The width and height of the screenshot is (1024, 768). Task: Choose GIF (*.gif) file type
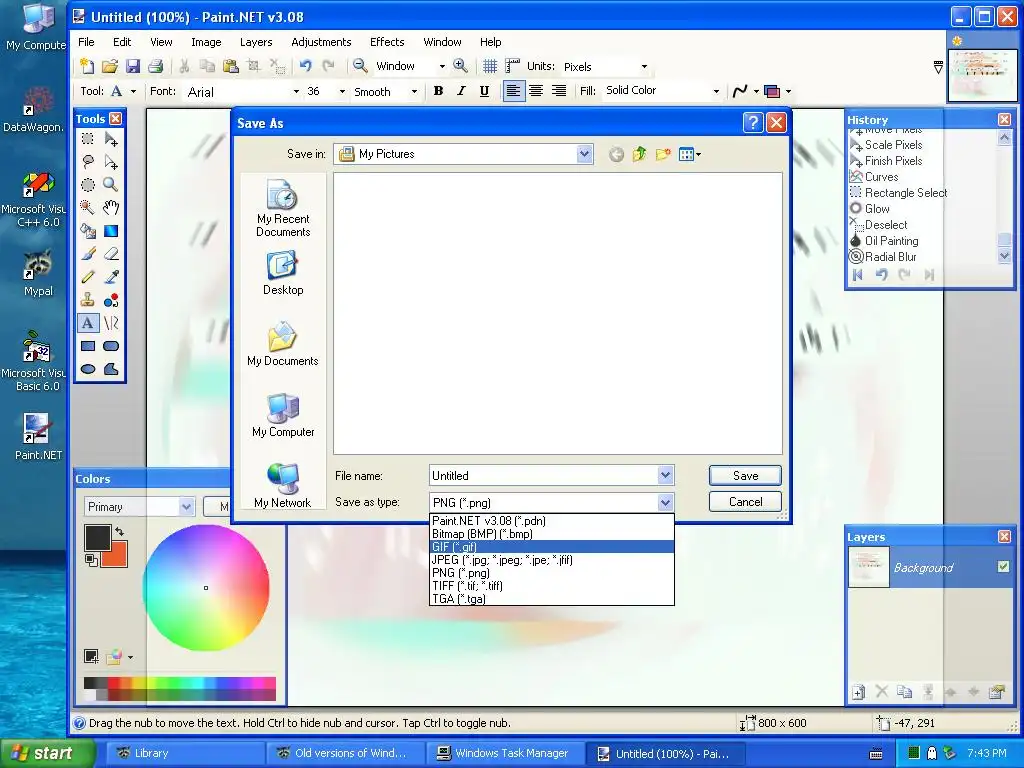(552, 547)
